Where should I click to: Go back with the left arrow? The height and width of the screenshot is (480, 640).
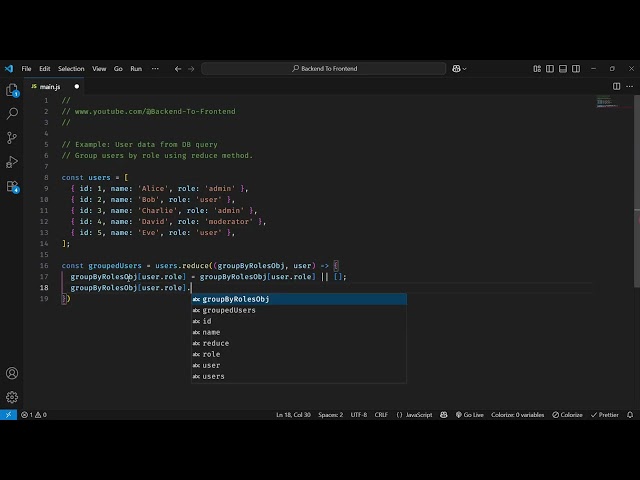pos(178,69)
